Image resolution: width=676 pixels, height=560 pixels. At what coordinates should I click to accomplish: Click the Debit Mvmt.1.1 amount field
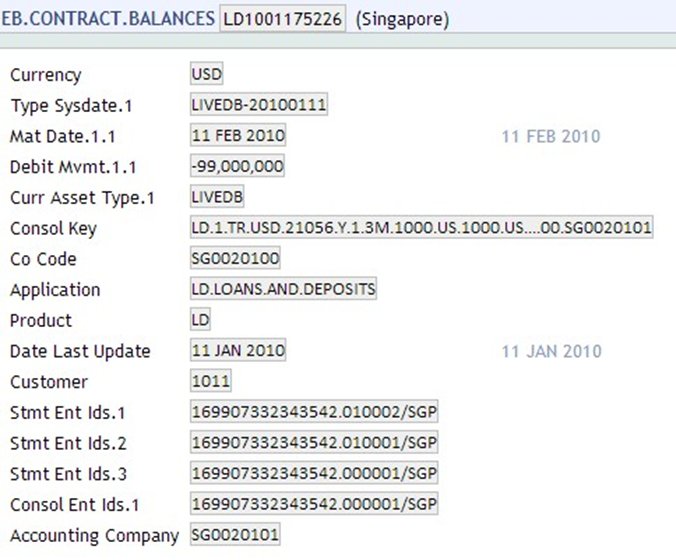coord(238,167)
